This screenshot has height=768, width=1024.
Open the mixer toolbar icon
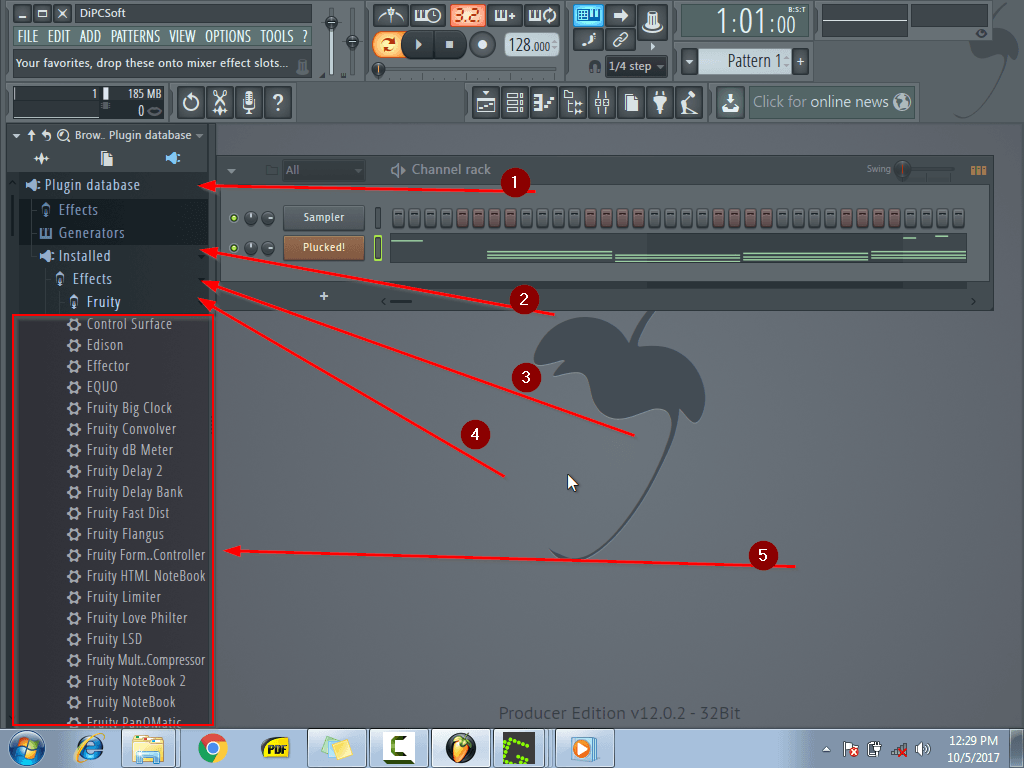coord(601,103)
